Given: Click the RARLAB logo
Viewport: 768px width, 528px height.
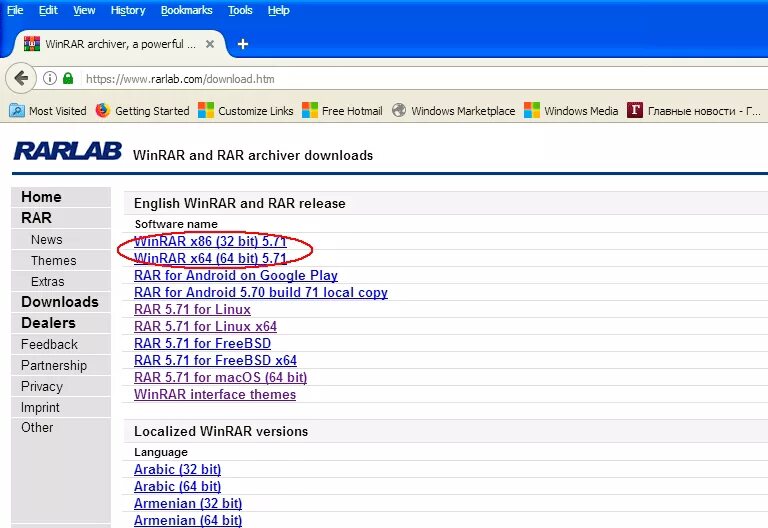Looking at the screenshot, I should 68,151.
